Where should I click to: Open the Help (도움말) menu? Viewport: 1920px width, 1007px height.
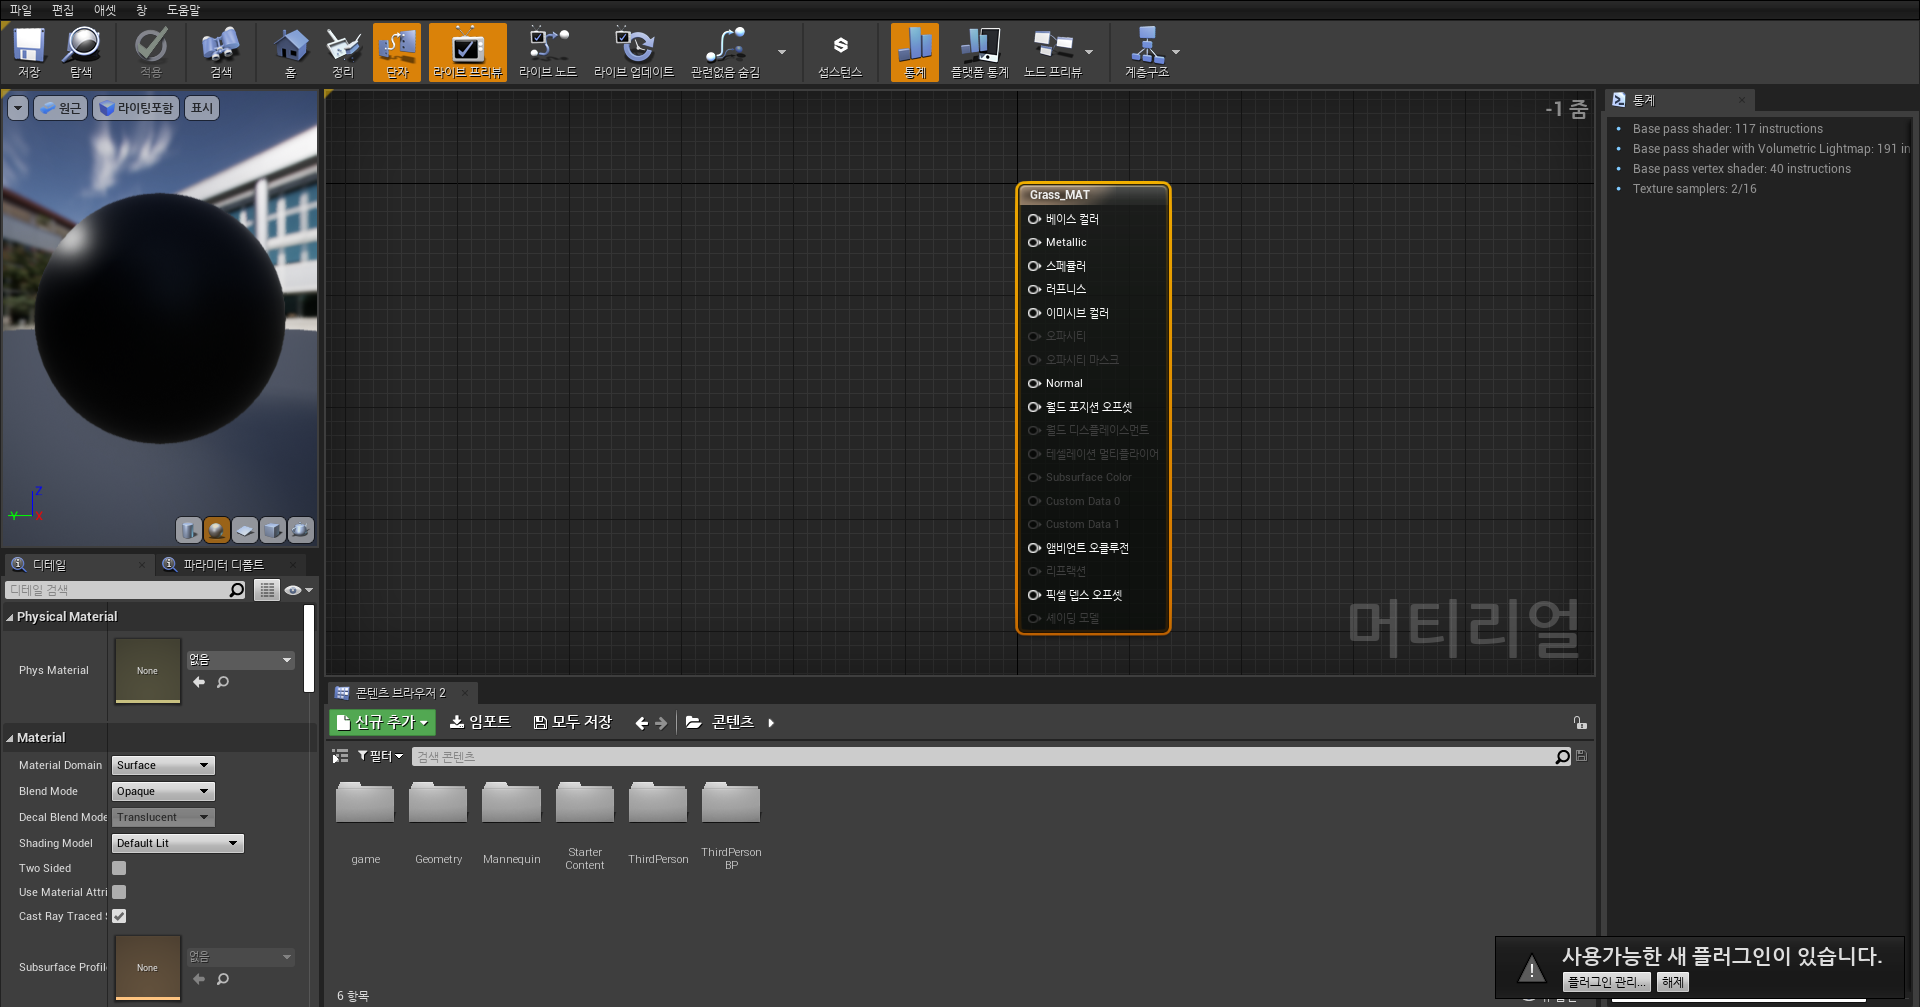click(x=183, y=10)
